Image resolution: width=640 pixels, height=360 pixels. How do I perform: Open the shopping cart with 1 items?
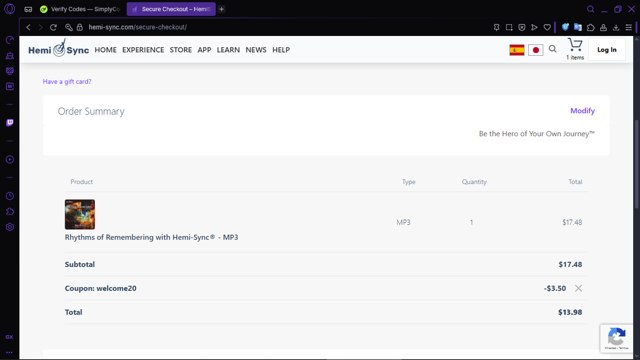[x=575, y=49]
